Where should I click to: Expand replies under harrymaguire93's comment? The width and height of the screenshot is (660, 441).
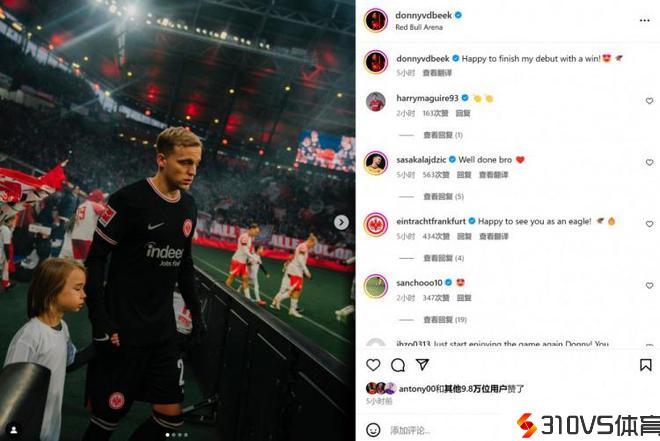coord(443,135)
